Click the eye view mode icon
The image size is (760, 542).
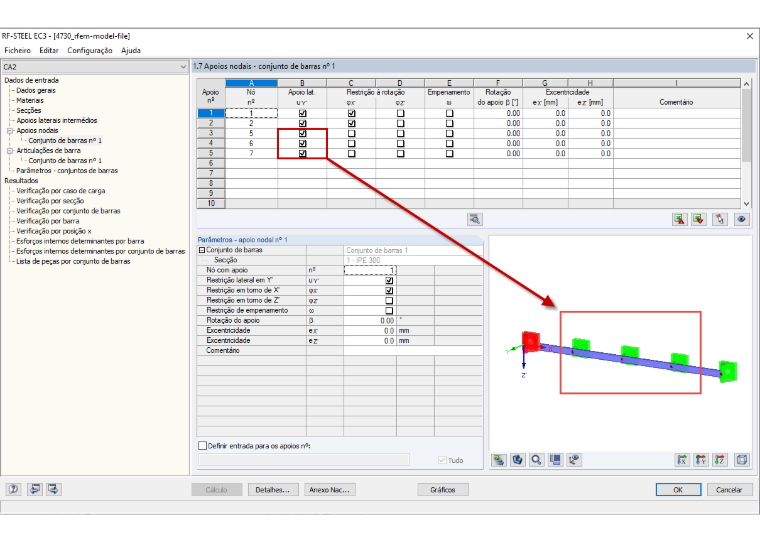click(741, 219)
